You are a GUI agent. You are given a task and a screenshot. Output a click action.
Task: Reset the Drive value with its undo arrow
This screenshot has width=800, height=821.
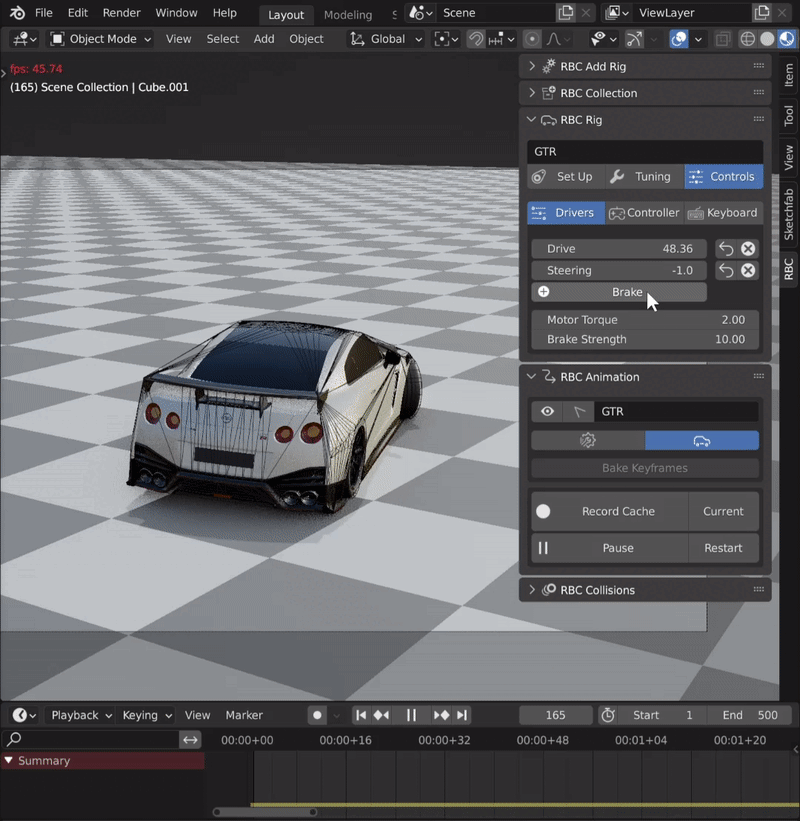(727, 249)
